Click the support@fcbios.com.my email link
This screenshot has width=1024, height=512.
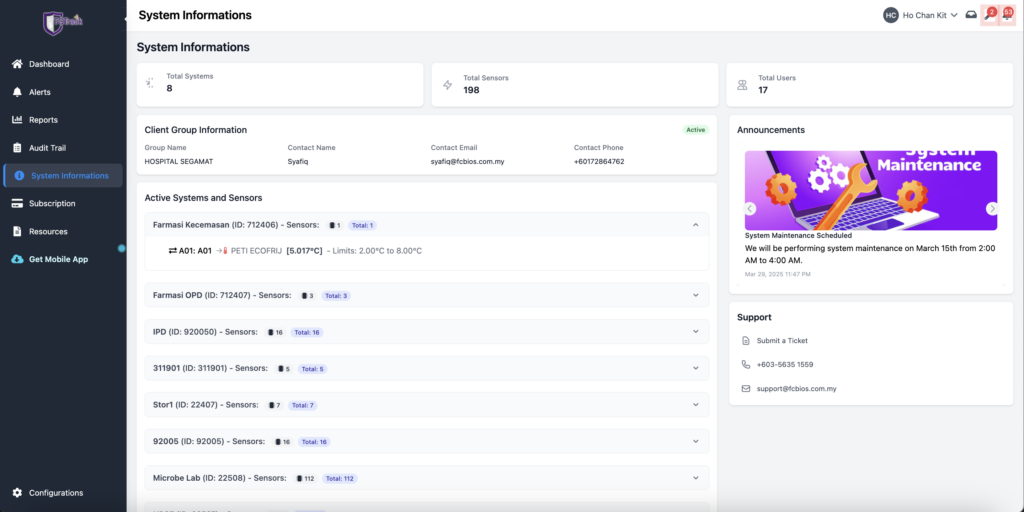pyautogui.click(x=796, y=388)
